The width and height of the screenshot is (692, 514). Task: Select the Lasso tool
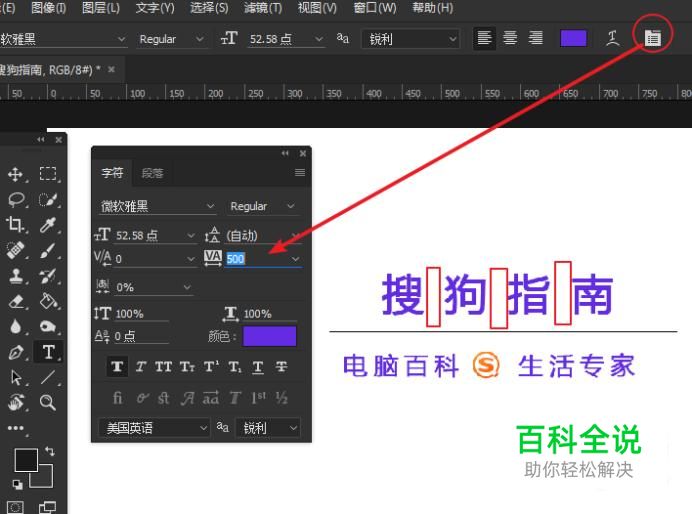coord(16,199)
